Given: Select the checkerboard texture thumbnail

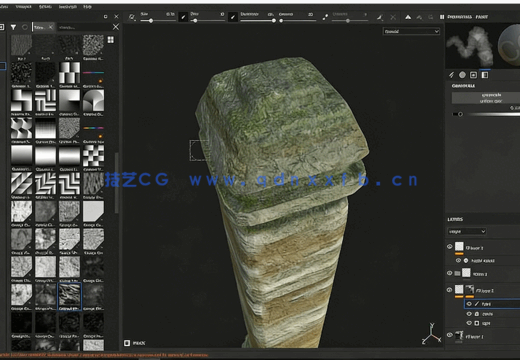Looking at the screenshot, I should pyautogui.click(x=93, y=156).
